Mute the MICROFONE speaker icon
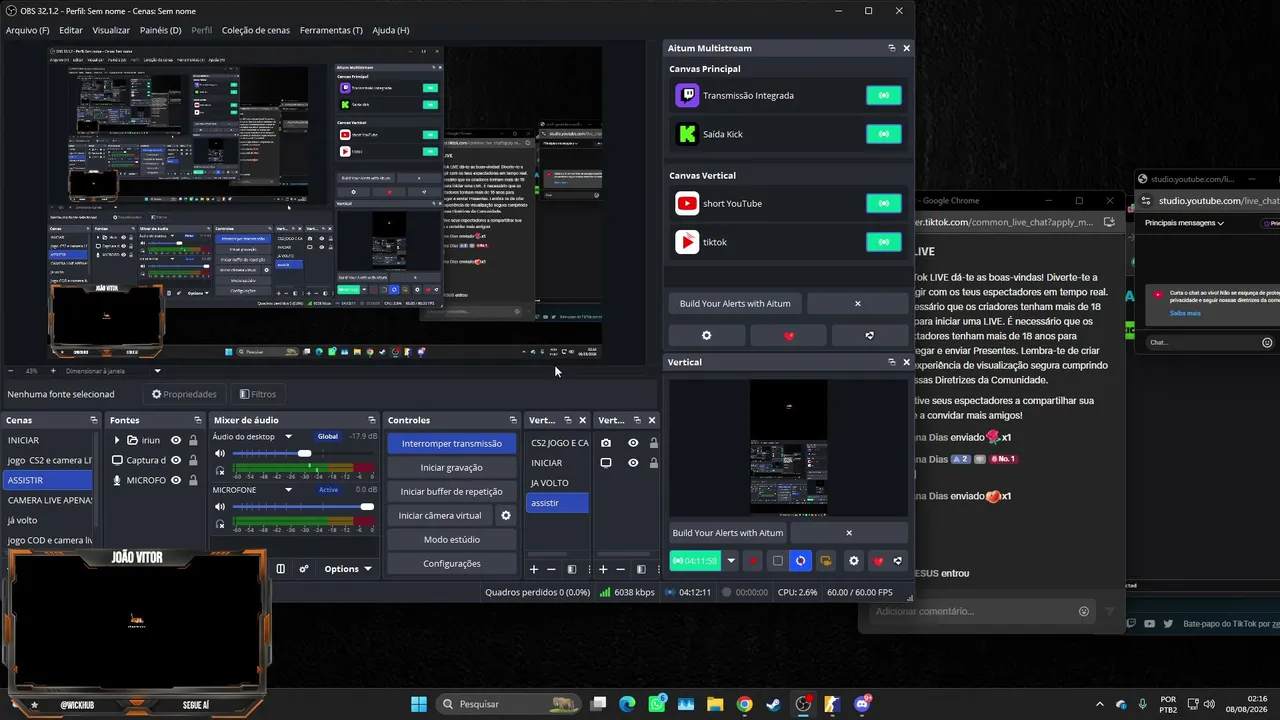This screenshot has width=1280, height=720. point(220,507)
